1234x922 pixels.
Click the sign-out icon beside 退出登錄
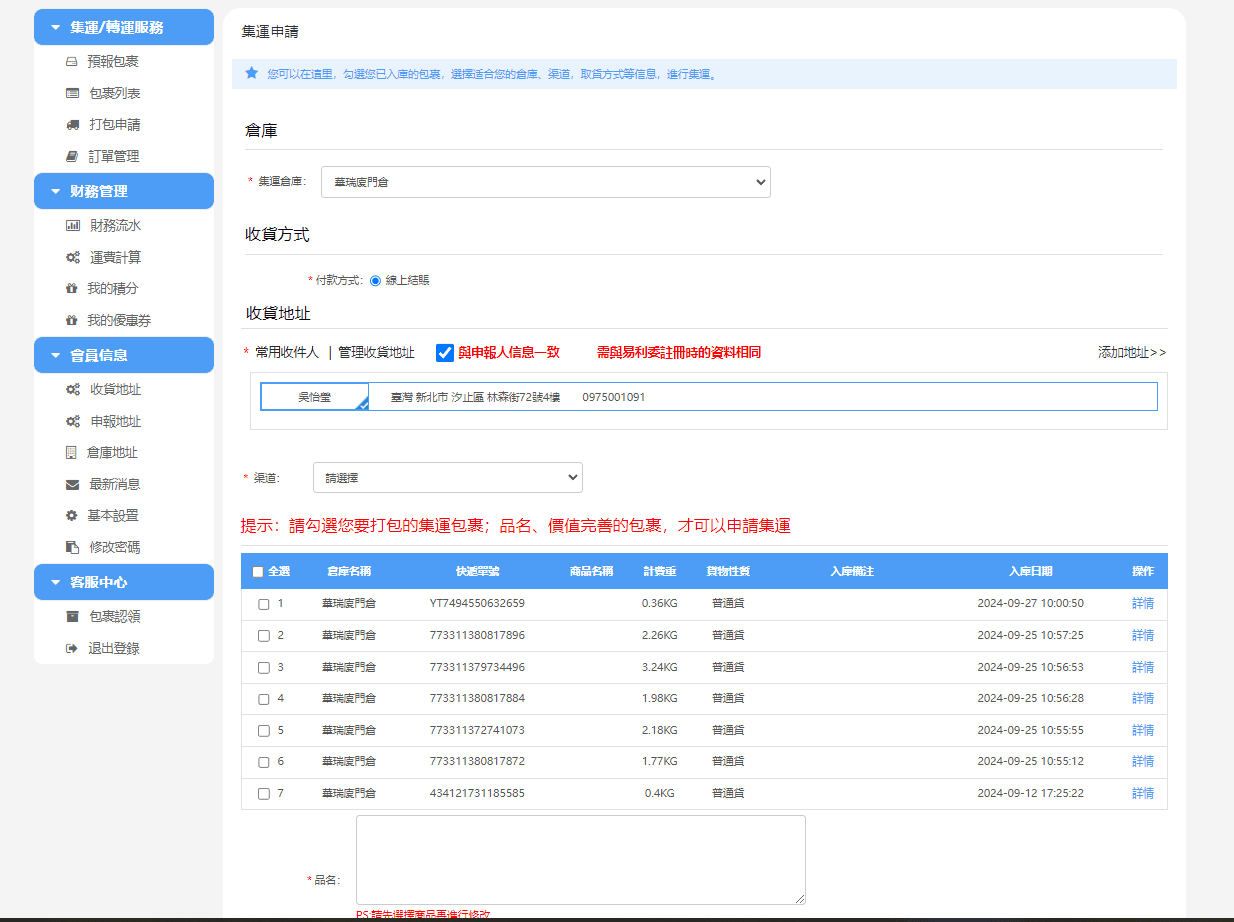(x=71, y=648)
